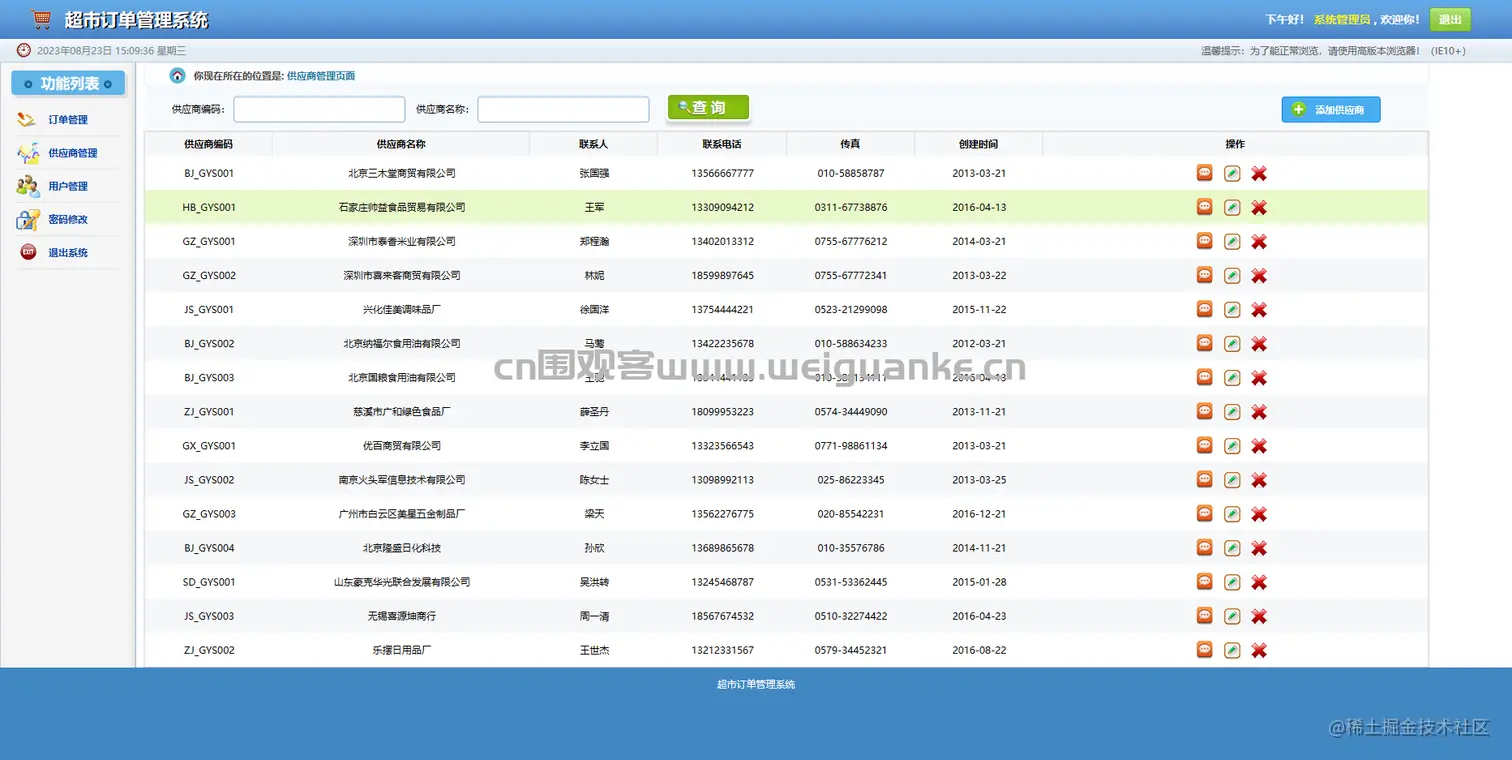This screenshot has height=760, width=1512.
Task: Edit the SD_GYS001 supplier entry
Action: point(1232,581)
